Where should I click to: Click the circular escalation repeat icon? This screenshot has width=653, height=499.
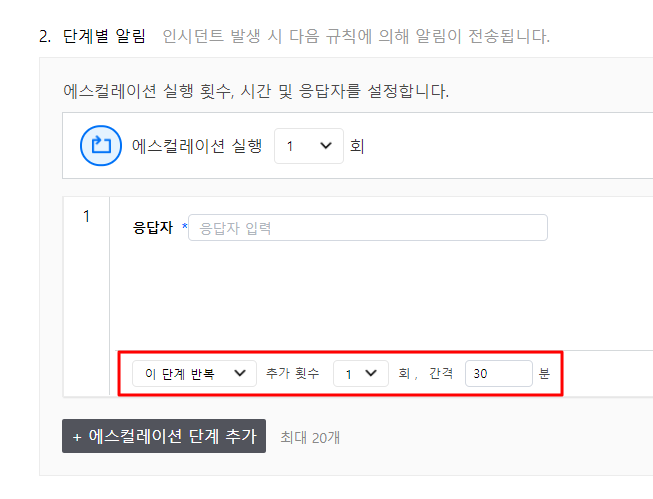(x=100, y=146)
